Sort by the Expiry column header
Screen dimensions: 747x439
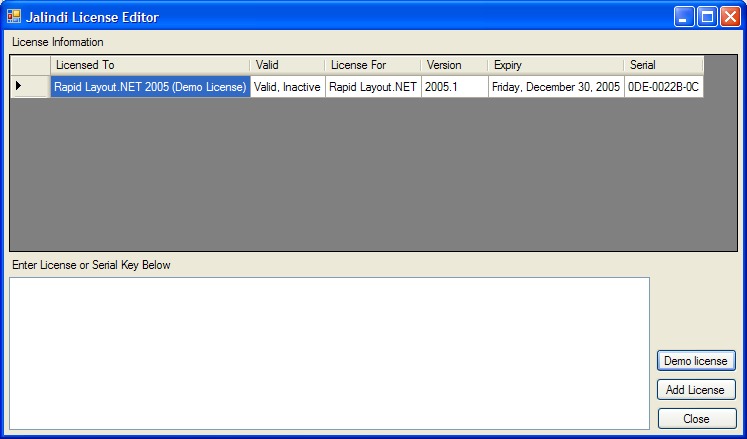pos(556,65)
